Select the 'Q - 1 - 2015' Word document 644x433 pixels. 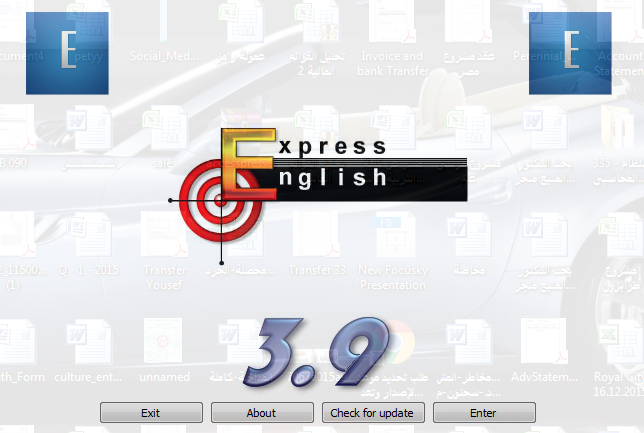[x=88, y=244]
